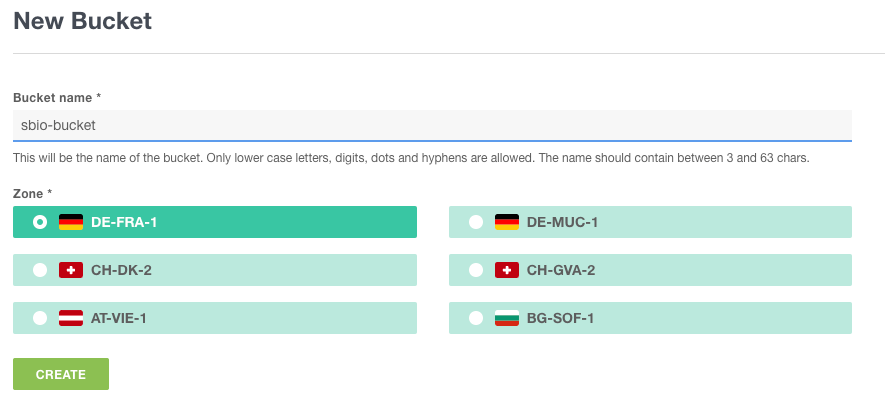
Task: Select the DE-FRA-1 radio button
Action: pos(40,222)
